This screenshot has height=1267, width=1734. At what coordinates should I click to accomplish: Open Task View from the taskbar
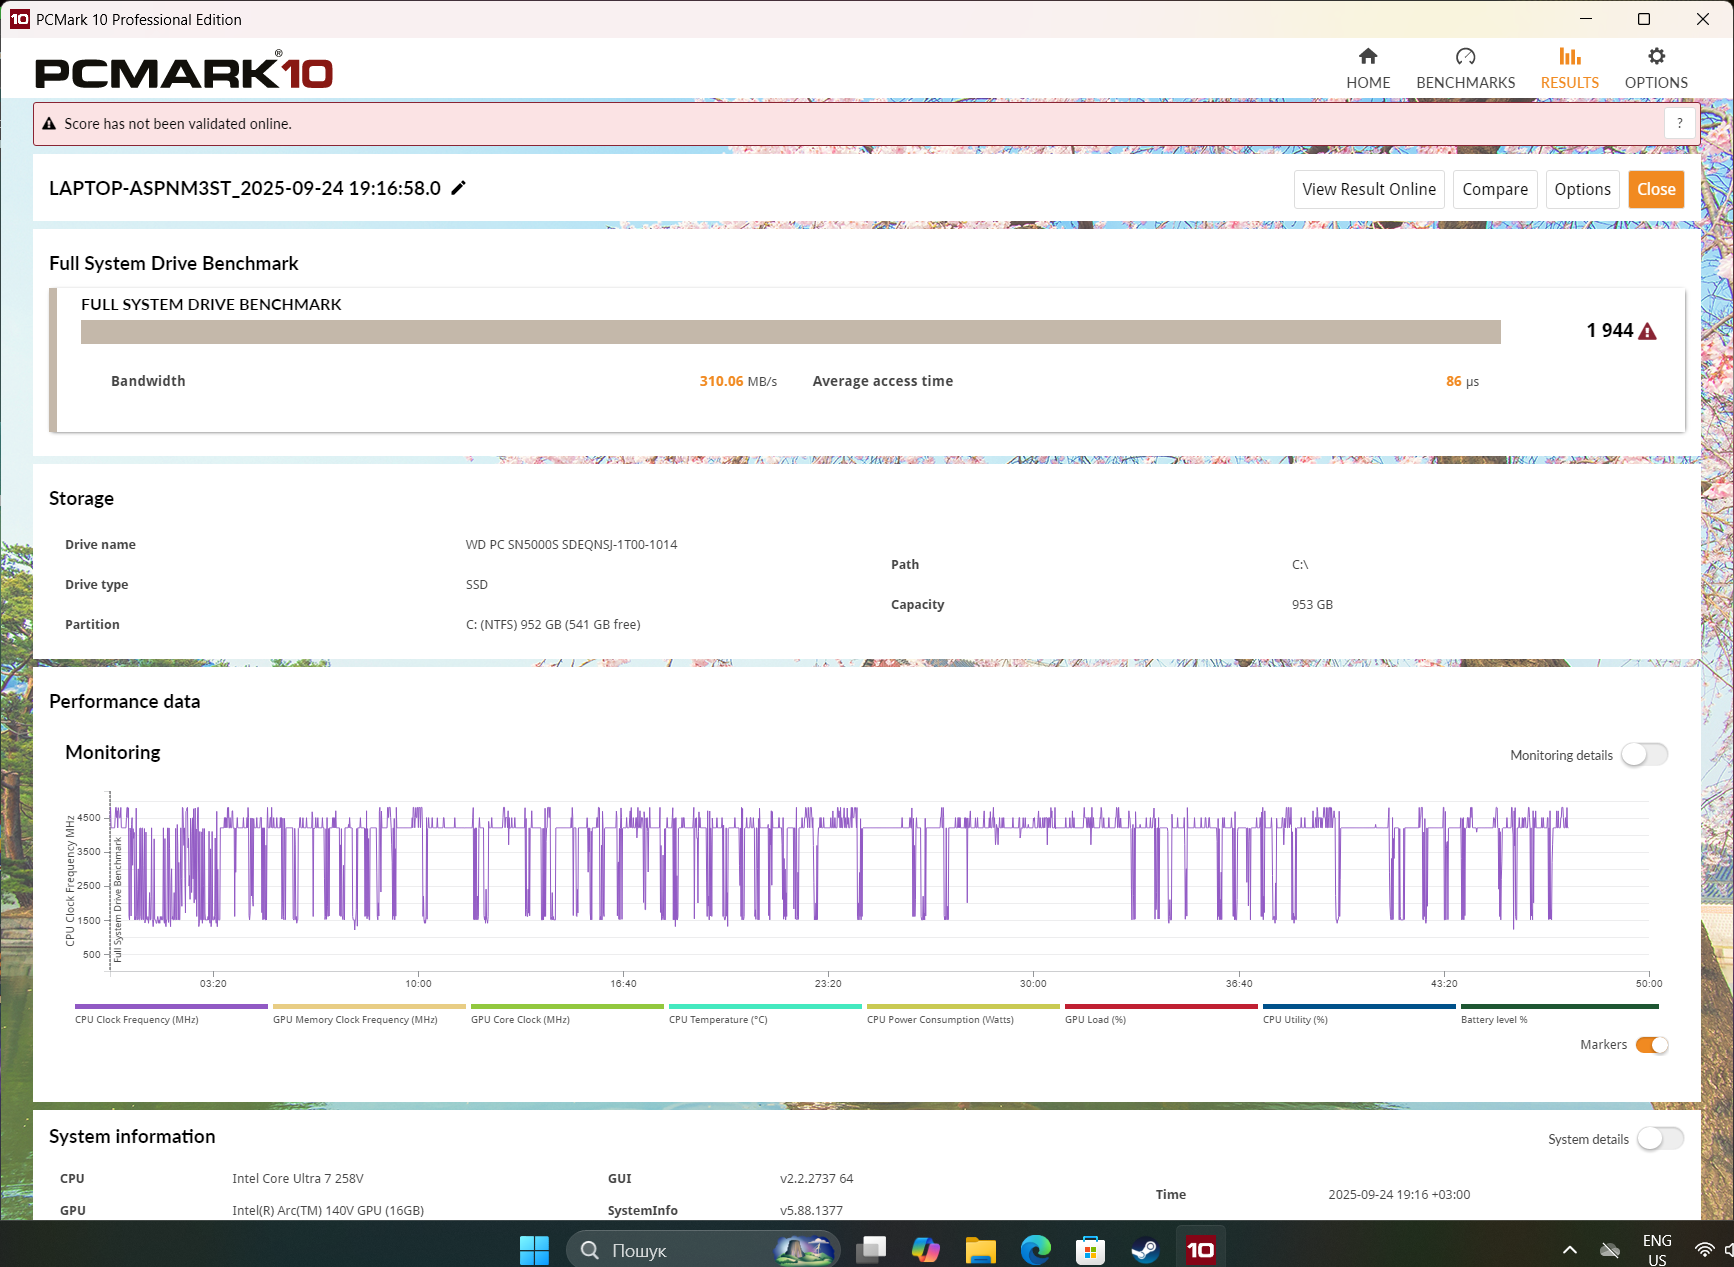click(x=872, y=1249)
